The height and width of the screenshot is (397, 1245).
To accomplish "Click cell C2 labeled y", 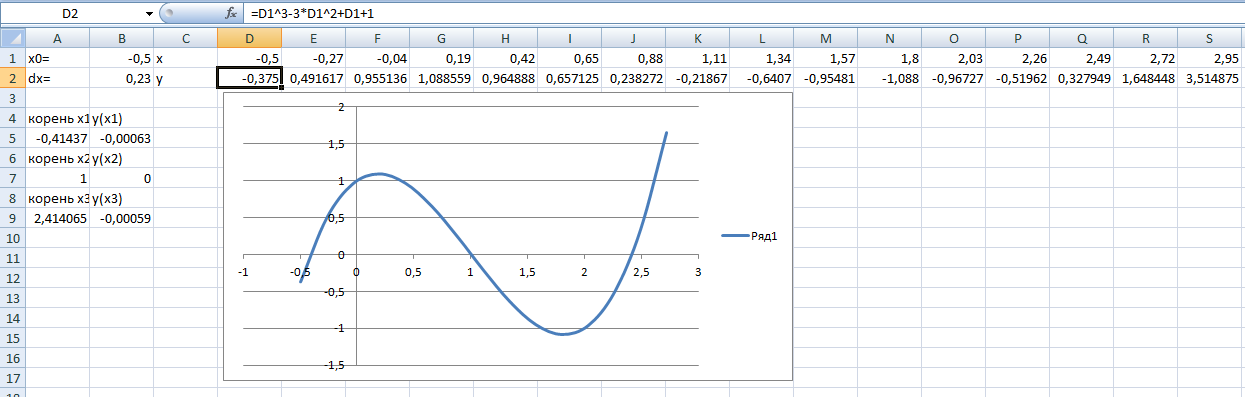I will pyautogui.click(x=185, y=78).
